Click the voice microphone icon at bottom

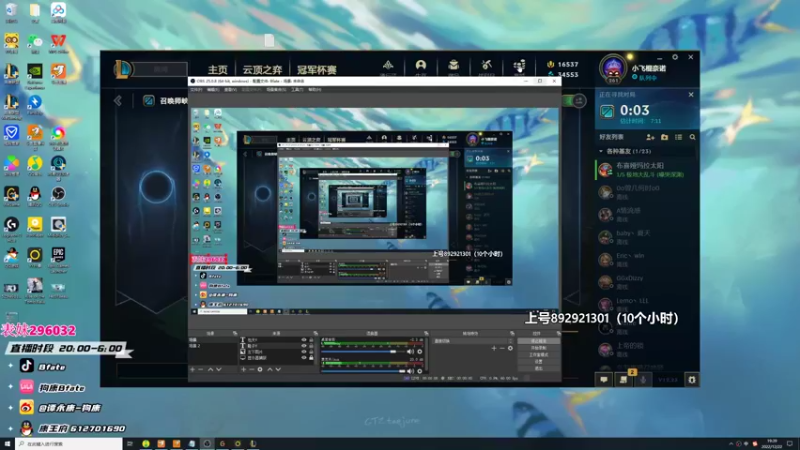[x=643, y=380]
